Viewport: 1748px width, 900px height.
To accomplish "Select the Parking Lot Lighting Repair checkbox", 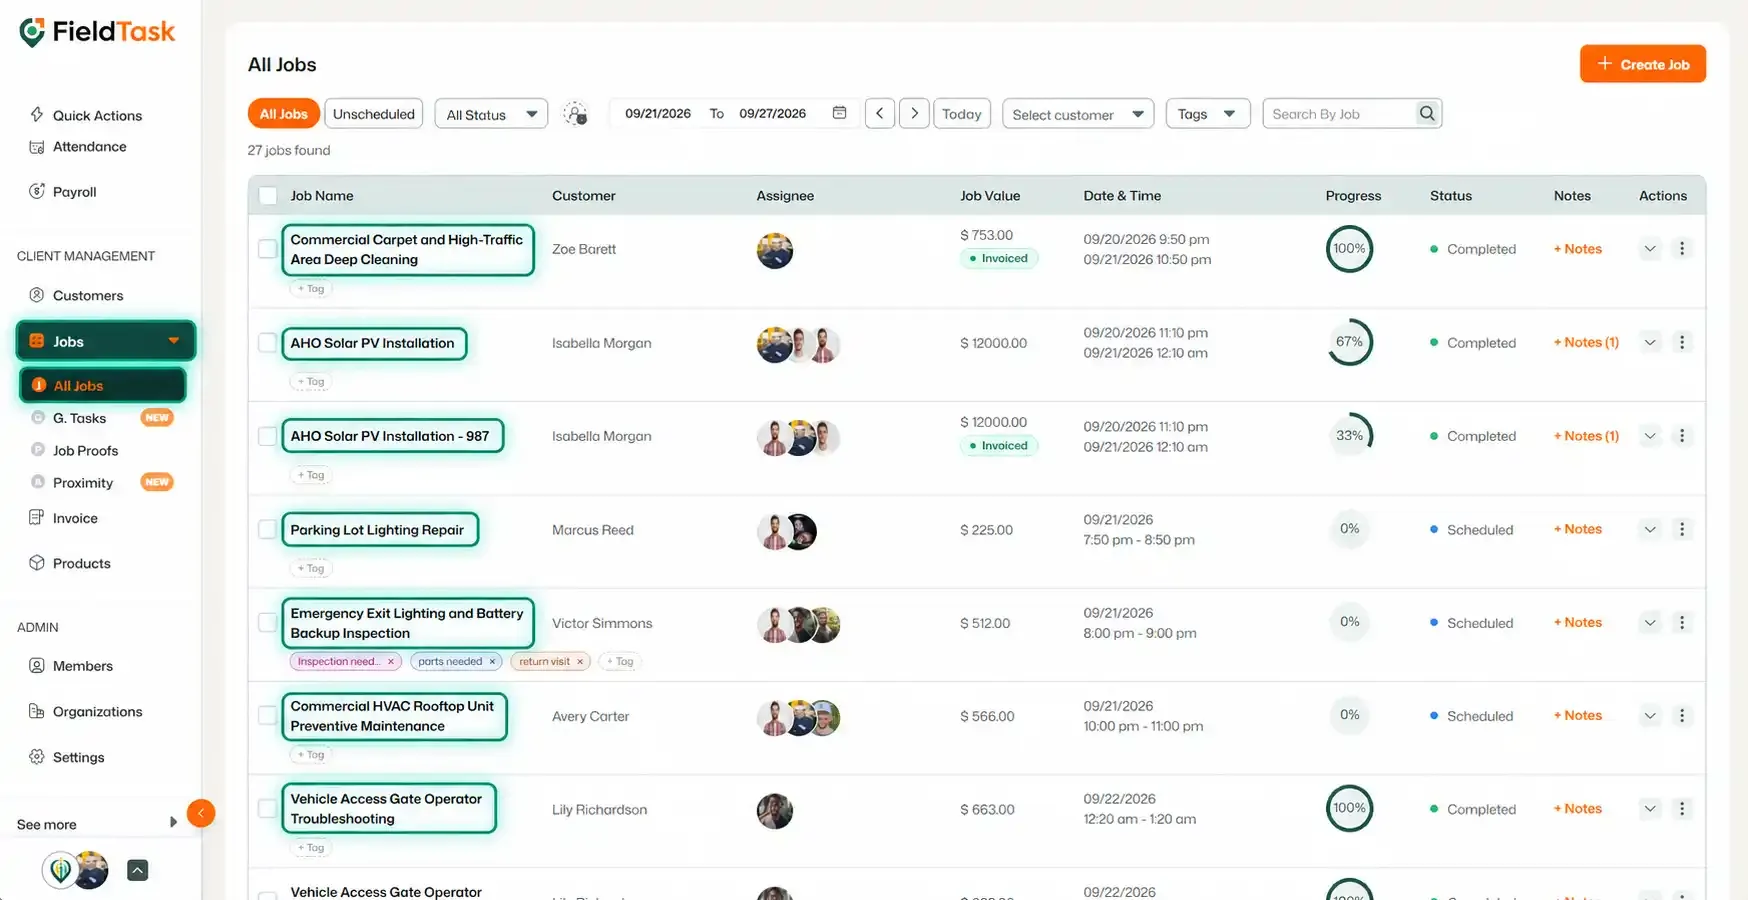I will (268, 529).
